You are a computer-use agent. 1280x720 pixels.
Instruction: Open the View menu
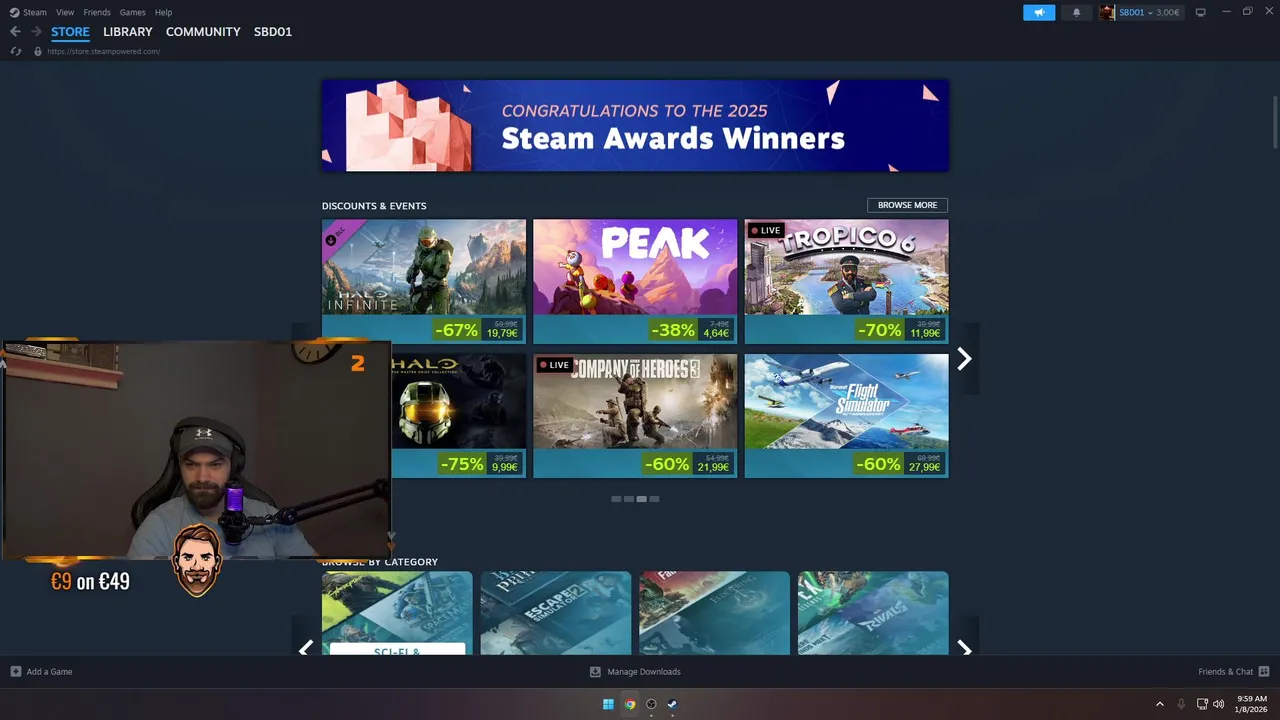click(65, 12)
